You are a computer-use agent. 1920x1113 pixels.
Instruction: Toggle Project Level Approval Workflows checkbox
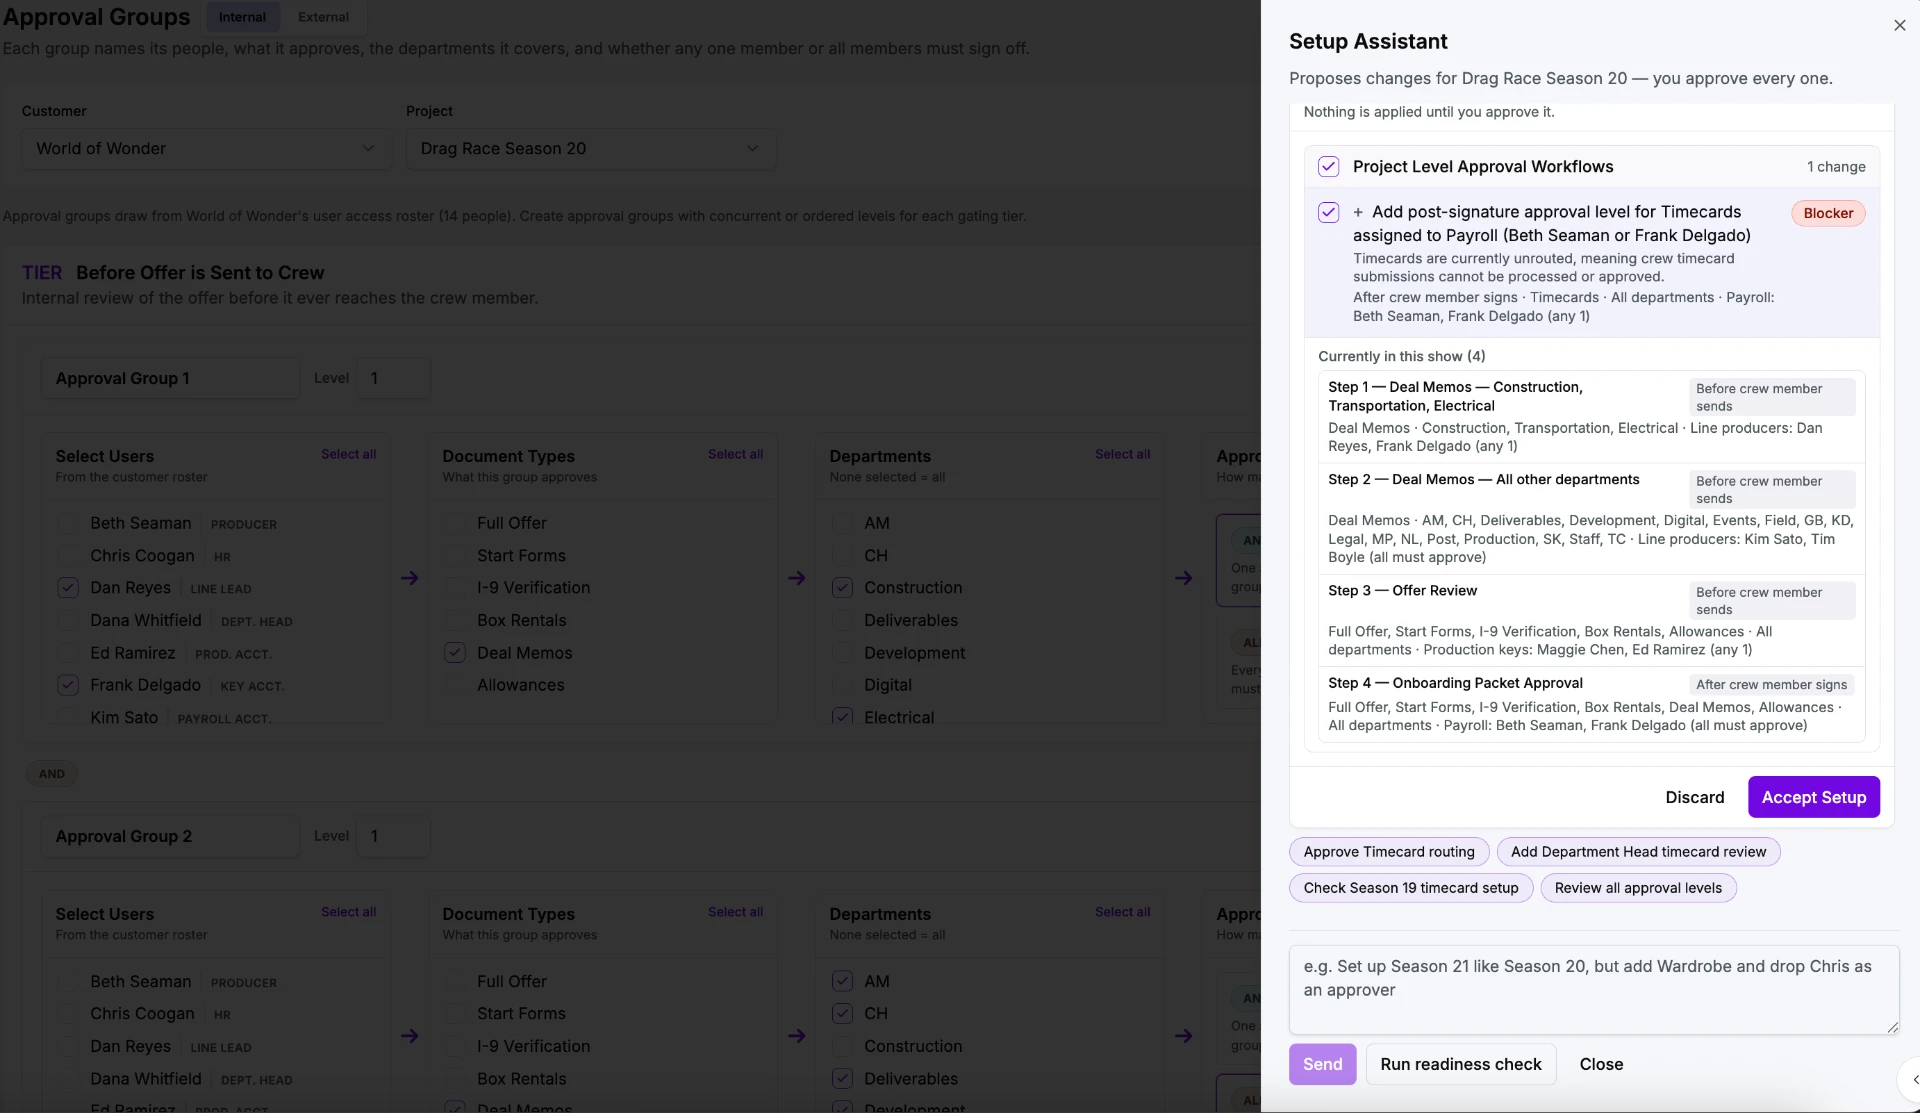[x=1328, y=166]
